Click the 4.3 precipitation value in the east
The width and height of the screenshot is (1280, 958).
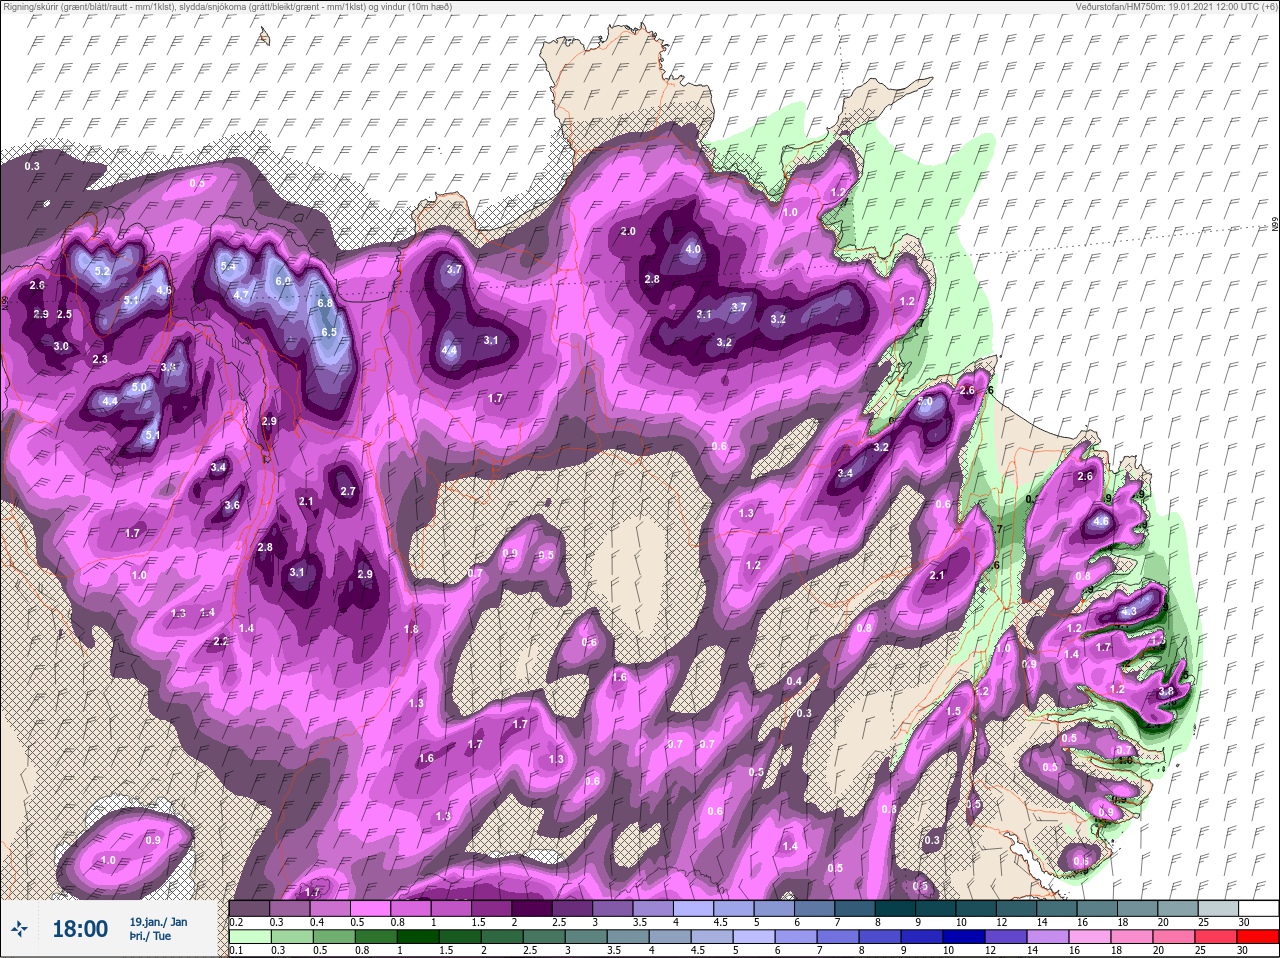1129,612
